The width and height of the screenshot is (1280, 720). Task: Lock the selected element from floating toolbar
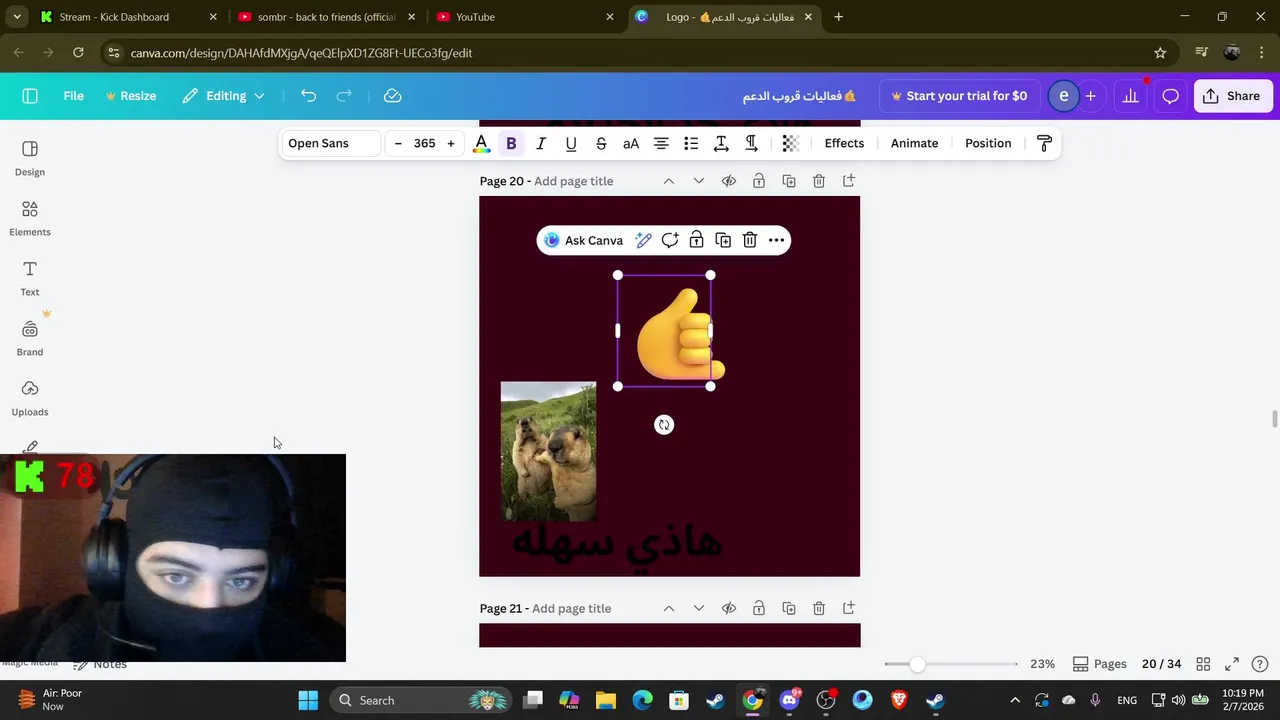[x=697, y=240]
